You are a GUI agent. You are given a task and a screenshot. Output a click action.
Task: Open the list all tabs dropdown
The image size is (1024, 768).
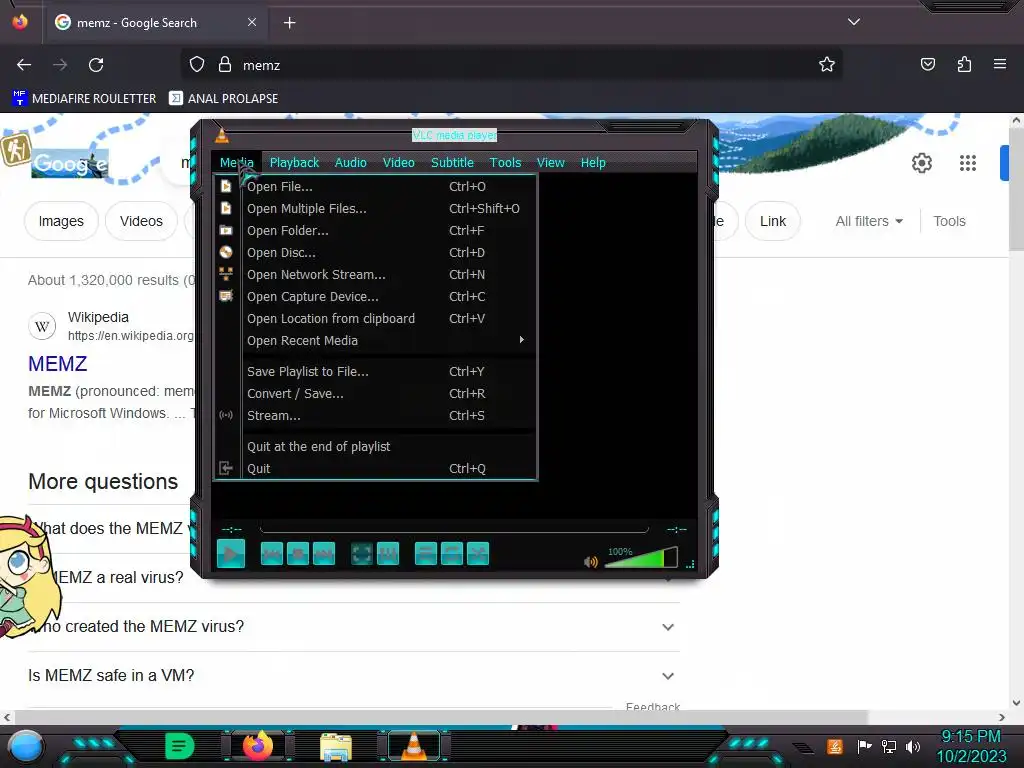(854, 22)
